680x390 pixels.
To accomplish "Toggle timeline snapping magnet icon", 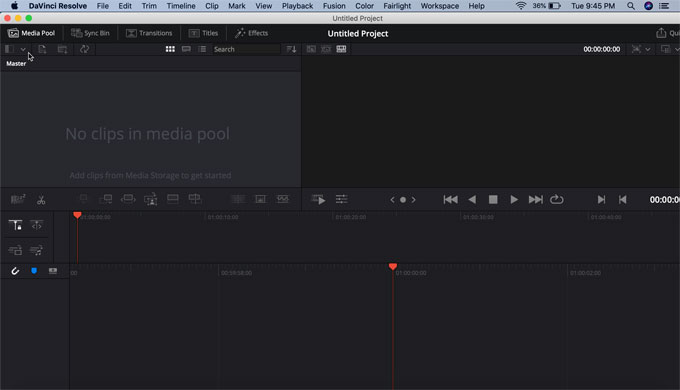I will click(x=15, y=271).
